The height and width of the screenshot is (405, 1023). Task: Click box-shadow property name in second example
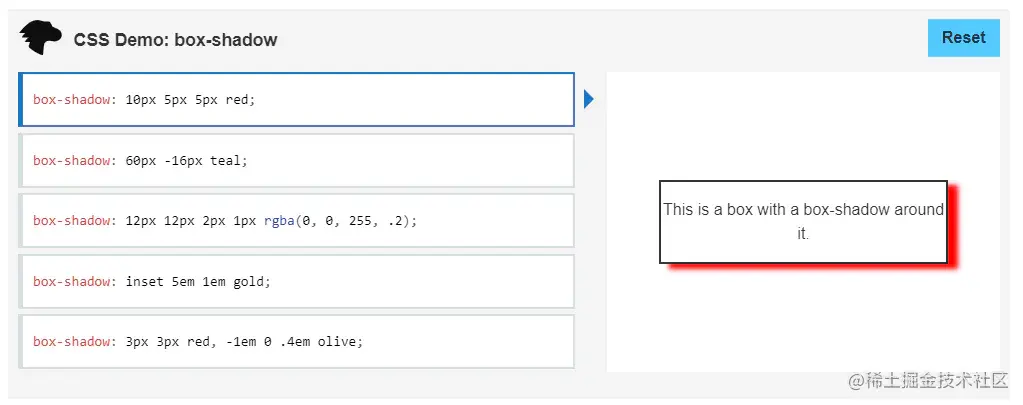(72, 160)
